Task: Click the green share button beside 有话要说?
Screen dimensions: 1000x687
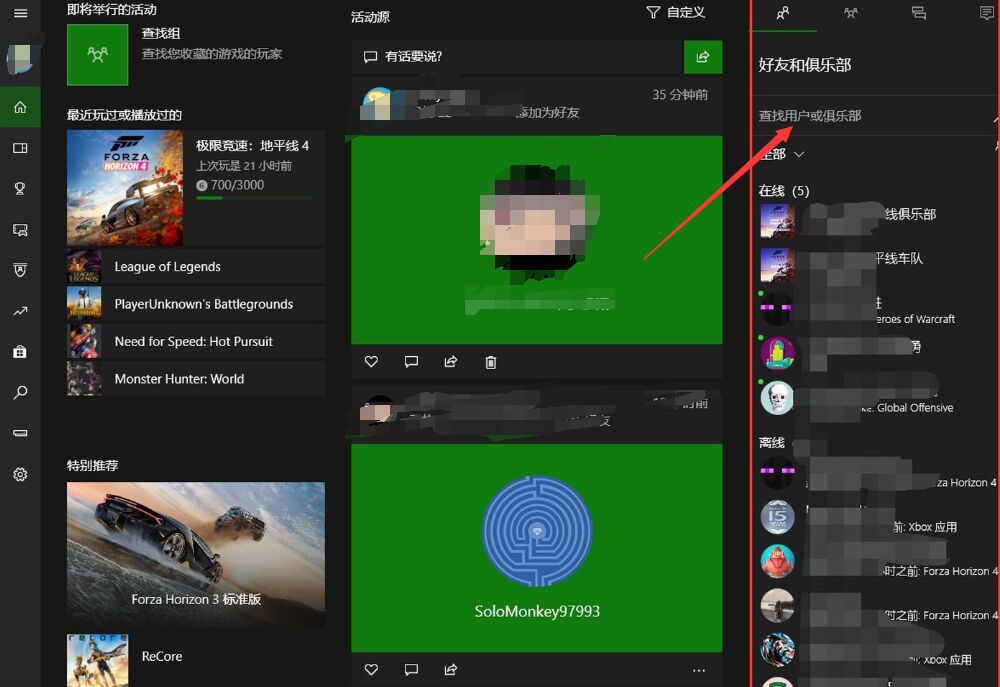Action: (x=703, y=57)
